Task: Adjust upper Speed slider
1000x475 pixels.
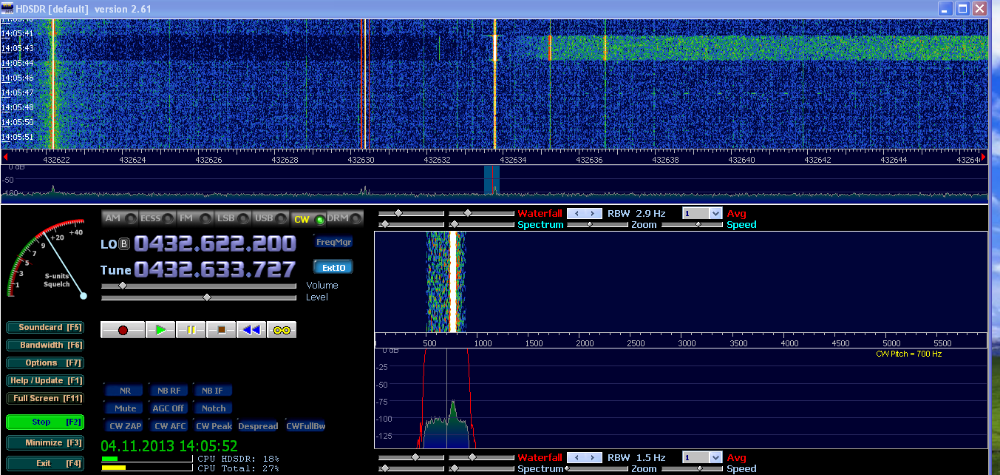Action: pos(694,224)
